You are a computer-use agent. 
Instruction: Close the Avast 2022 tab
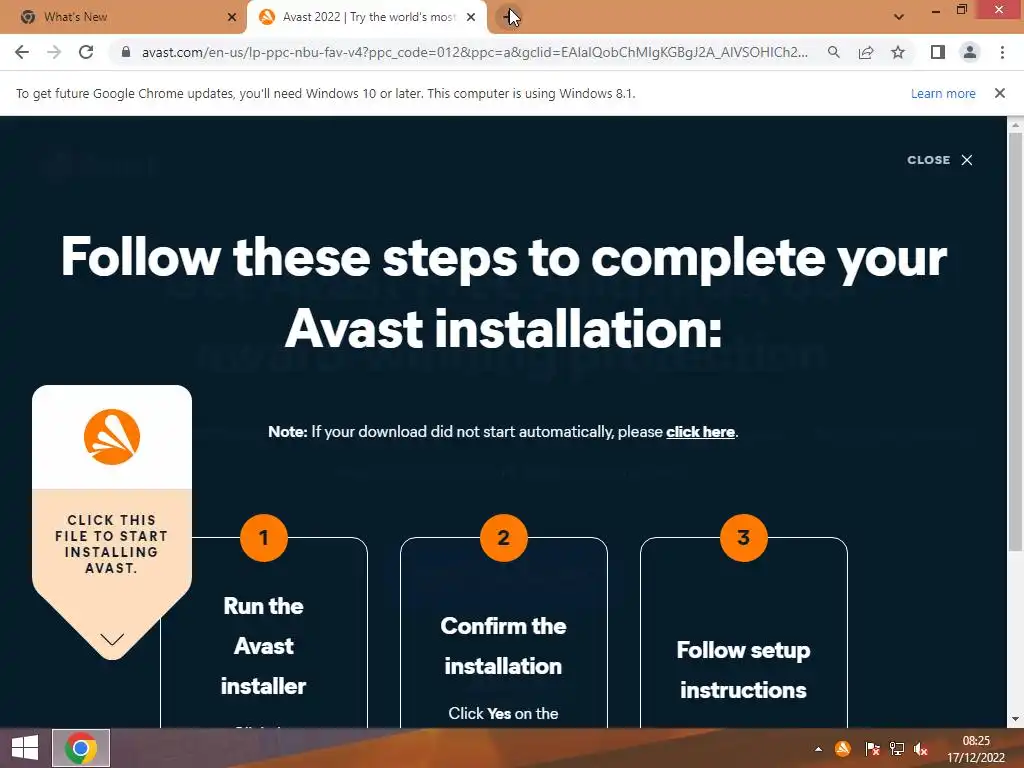pos(471,17)
